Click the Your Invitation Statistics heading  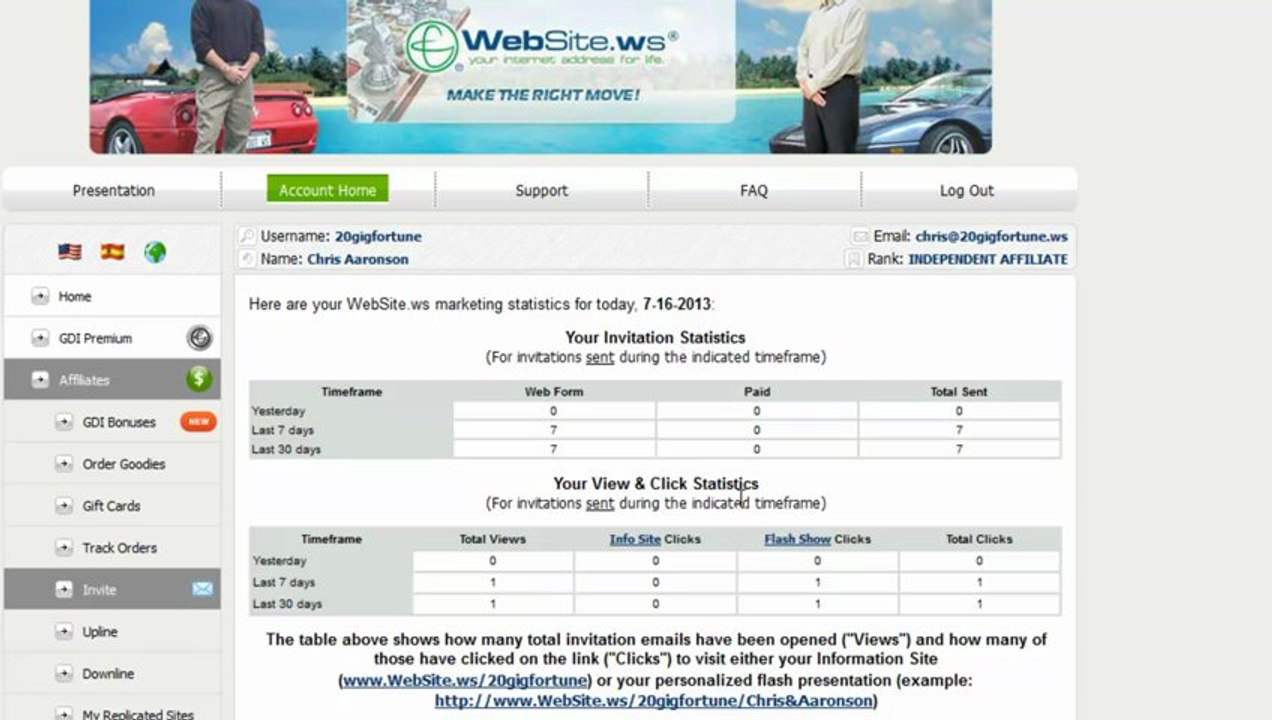pyautogui.click(x=655, y=338)
